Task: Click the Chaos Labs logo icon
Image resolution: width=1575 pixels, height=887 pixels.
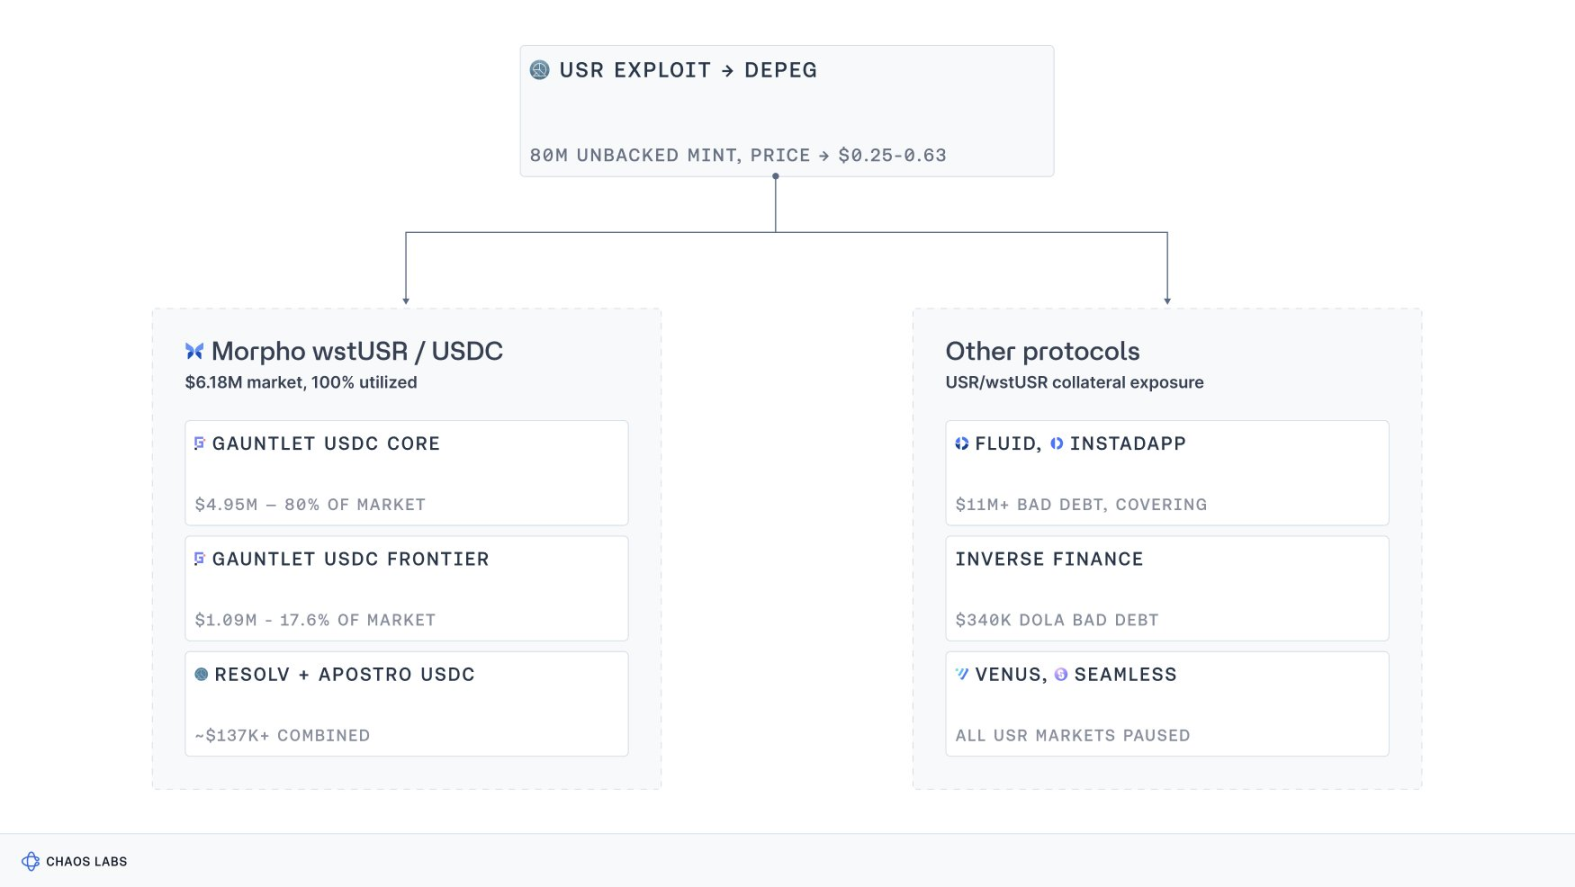Action: [x=31, y=861]
